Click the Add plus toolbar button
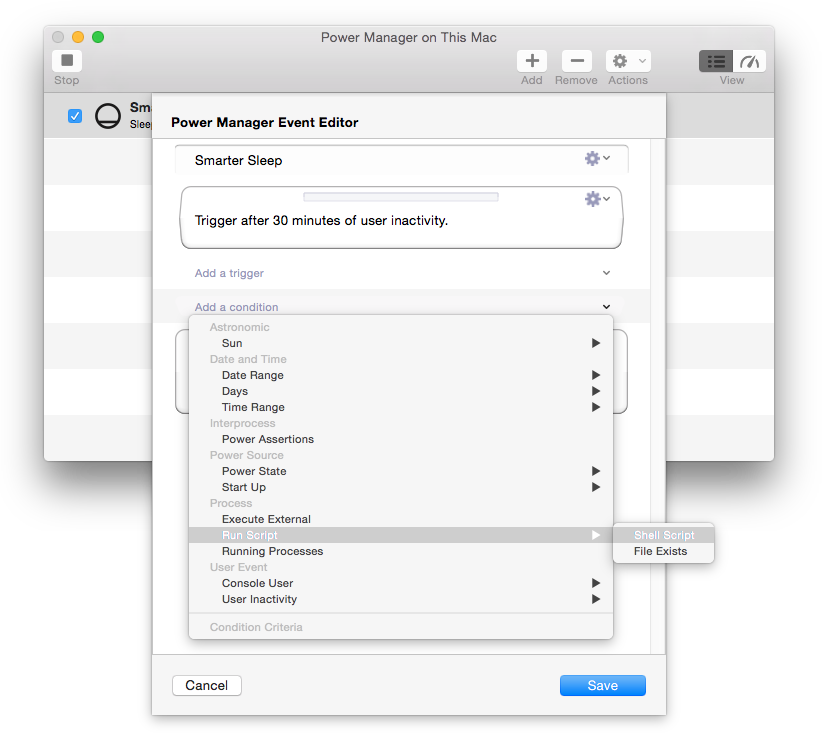The image size is (822, 733). pos(532,61)
